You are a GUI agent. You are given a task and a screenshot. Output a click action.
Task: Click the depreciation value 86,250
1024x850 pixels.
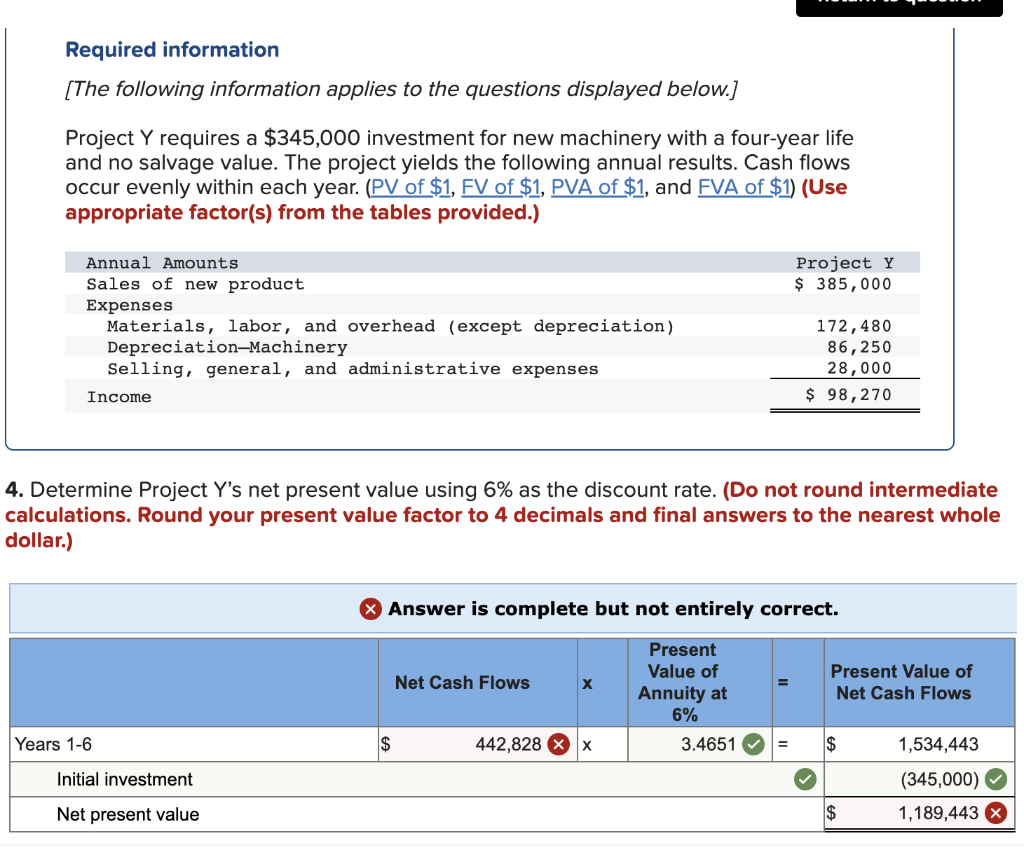859,347
